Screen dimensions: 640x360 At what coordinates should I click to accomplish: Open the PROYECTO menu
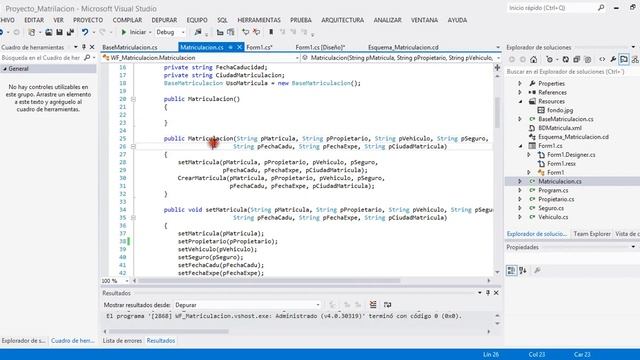tap(88, 20)
